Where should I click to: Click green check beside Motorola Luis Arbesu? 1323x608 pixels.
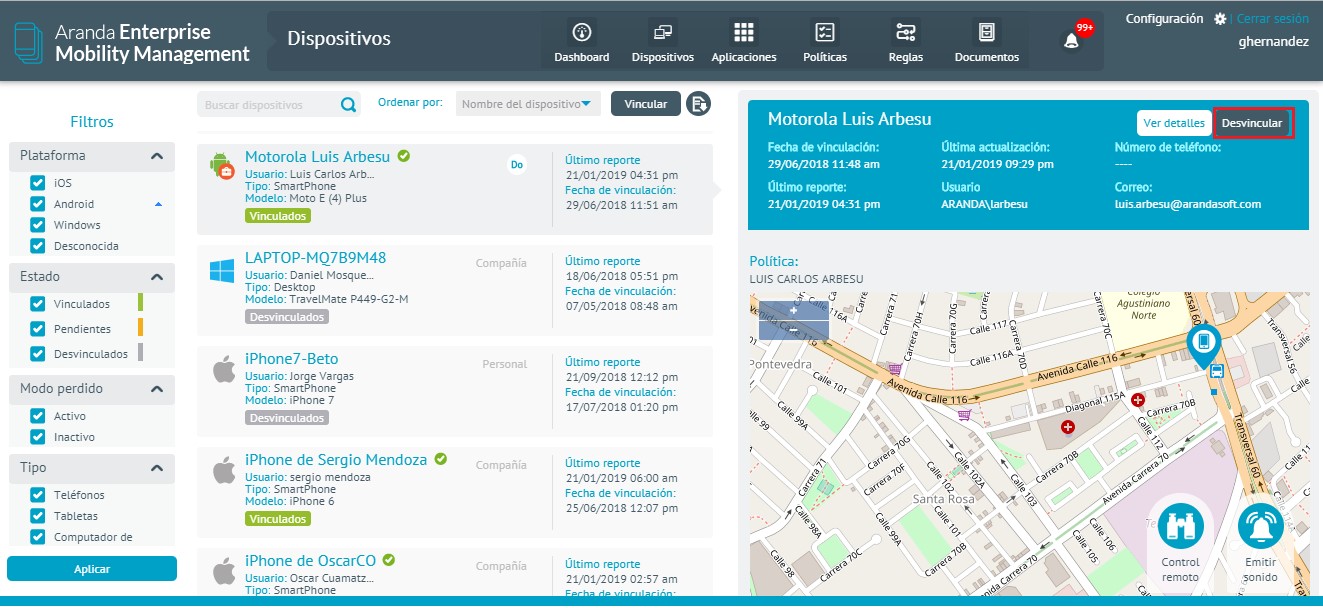[x=404, y=156]
